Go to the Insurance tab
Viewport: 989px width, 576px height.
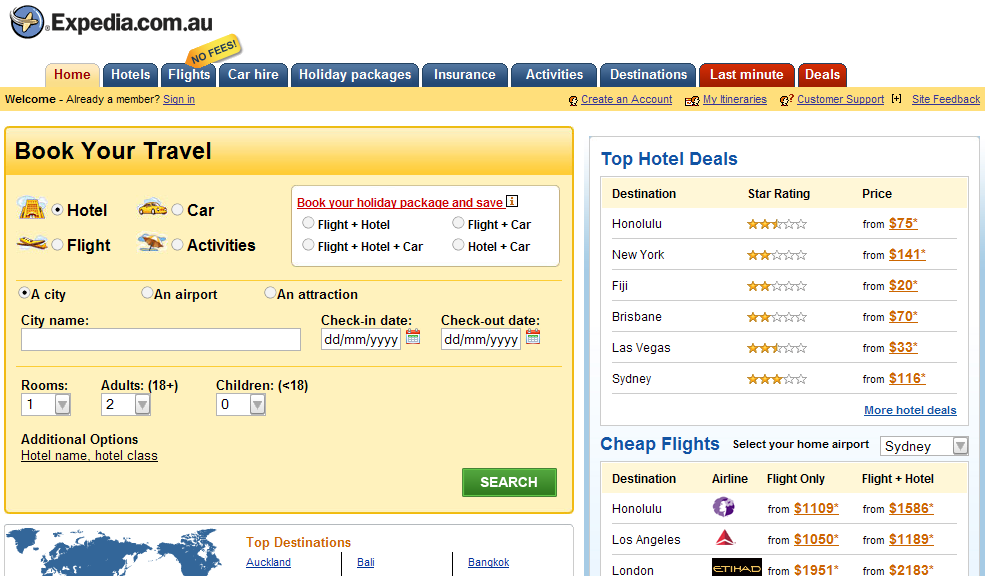pos(465,75)
